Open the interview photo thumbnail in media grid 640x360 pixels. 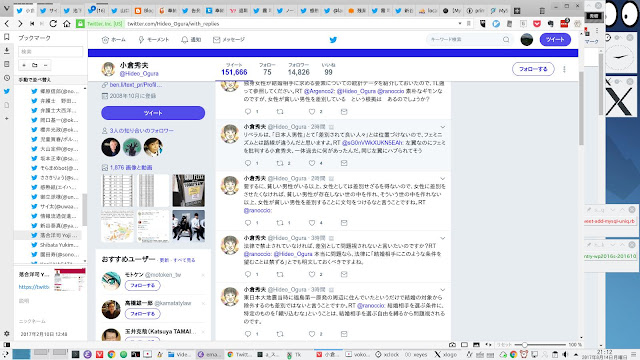click(x=189, y=226)
